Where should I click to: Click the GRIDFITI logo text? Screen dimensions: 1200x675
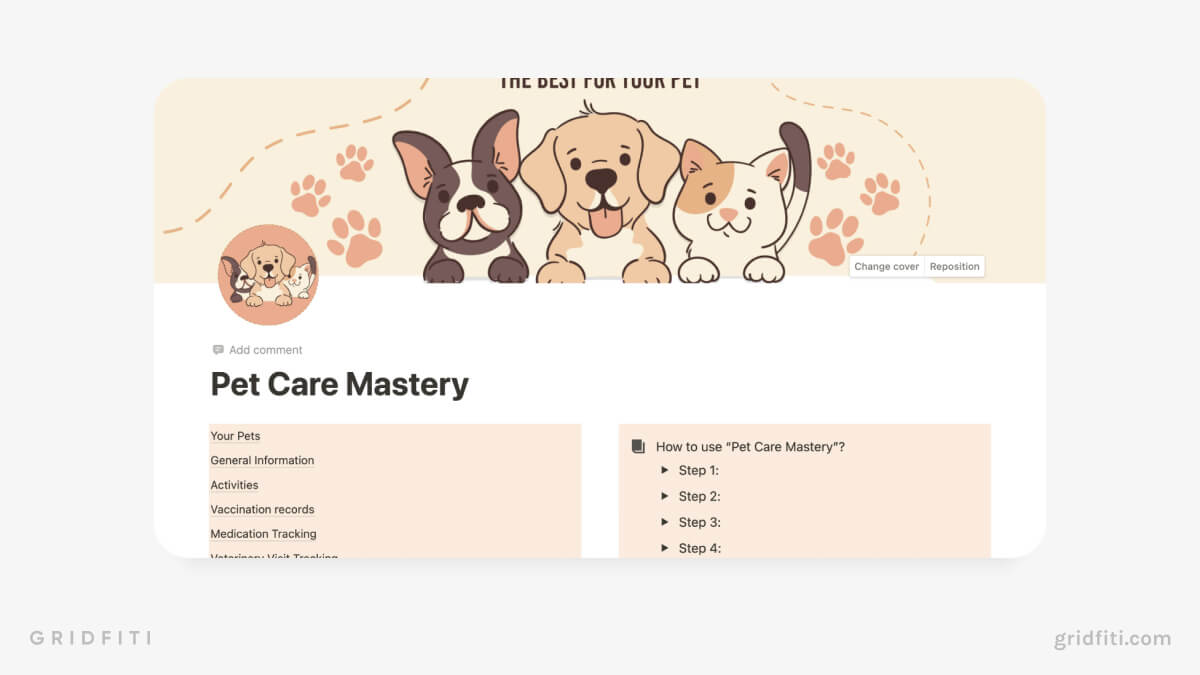tap(90, 637)
